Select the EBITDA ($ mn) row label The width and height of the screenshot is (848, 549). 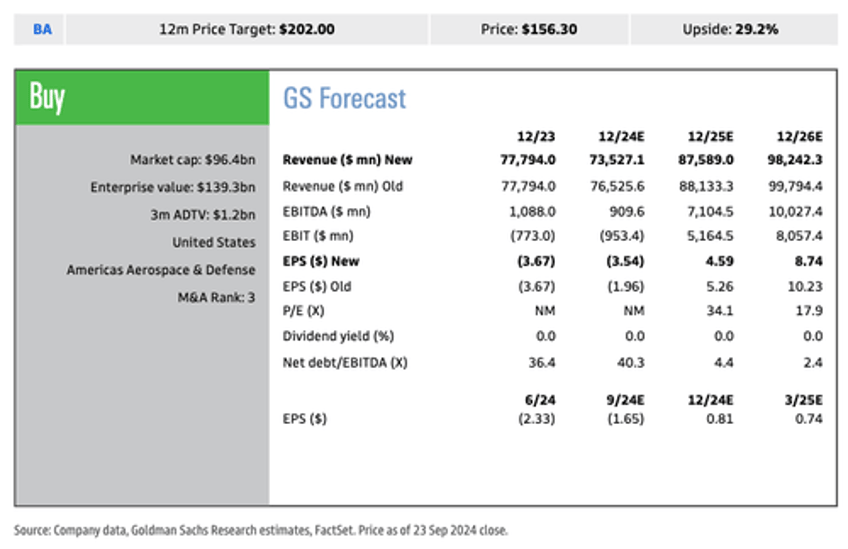click(x=327, y=211)
